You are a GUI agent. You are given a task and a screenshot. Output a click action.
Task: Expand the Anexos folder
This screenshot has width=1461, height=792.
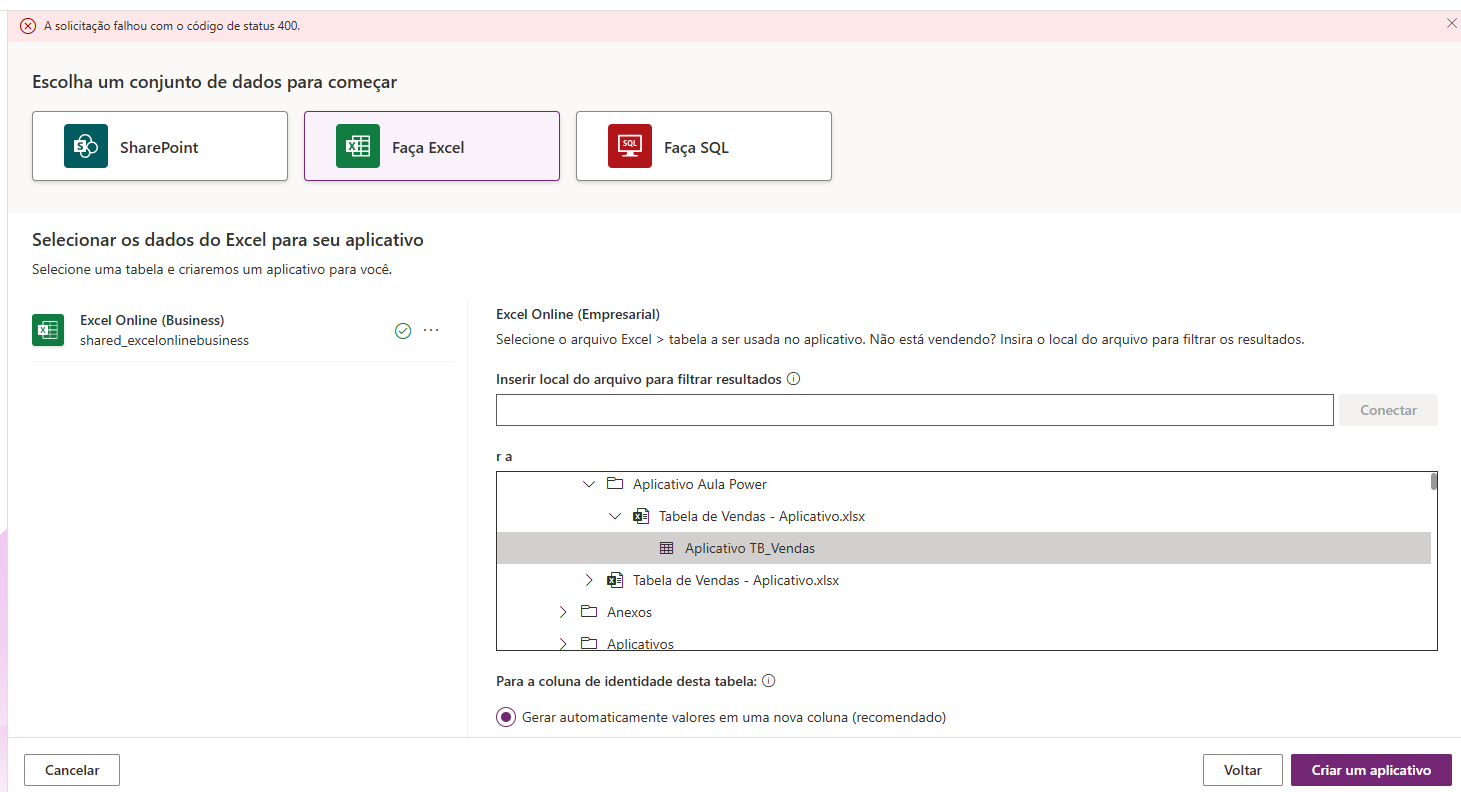point(563,612)
